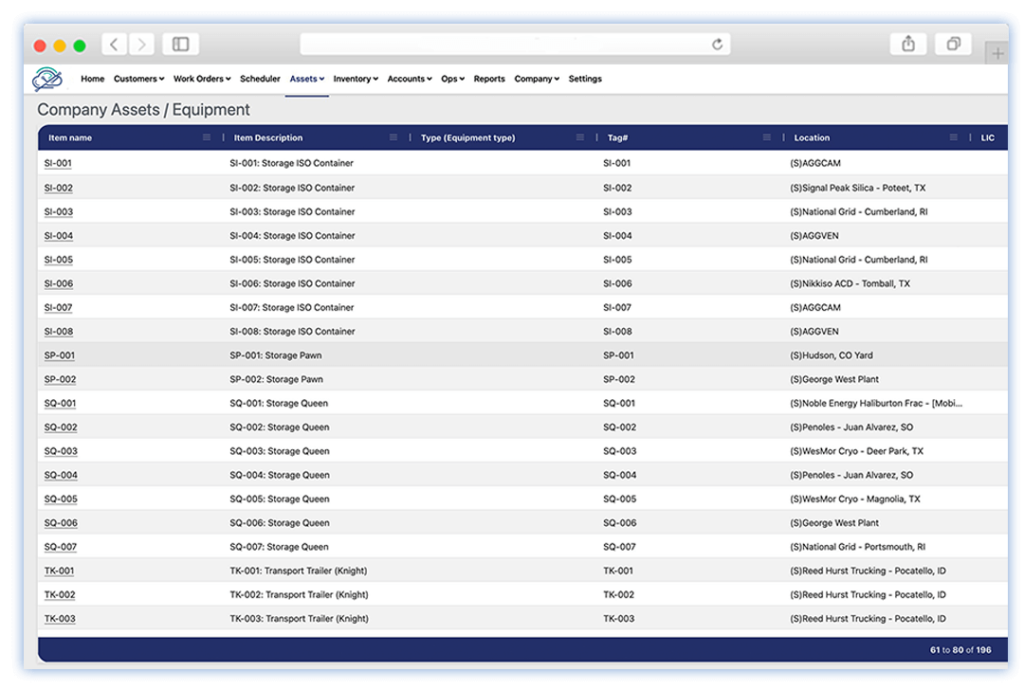Click the filter icon on Location column
Screen dimensions: 1024x690
tap(952, 137)
